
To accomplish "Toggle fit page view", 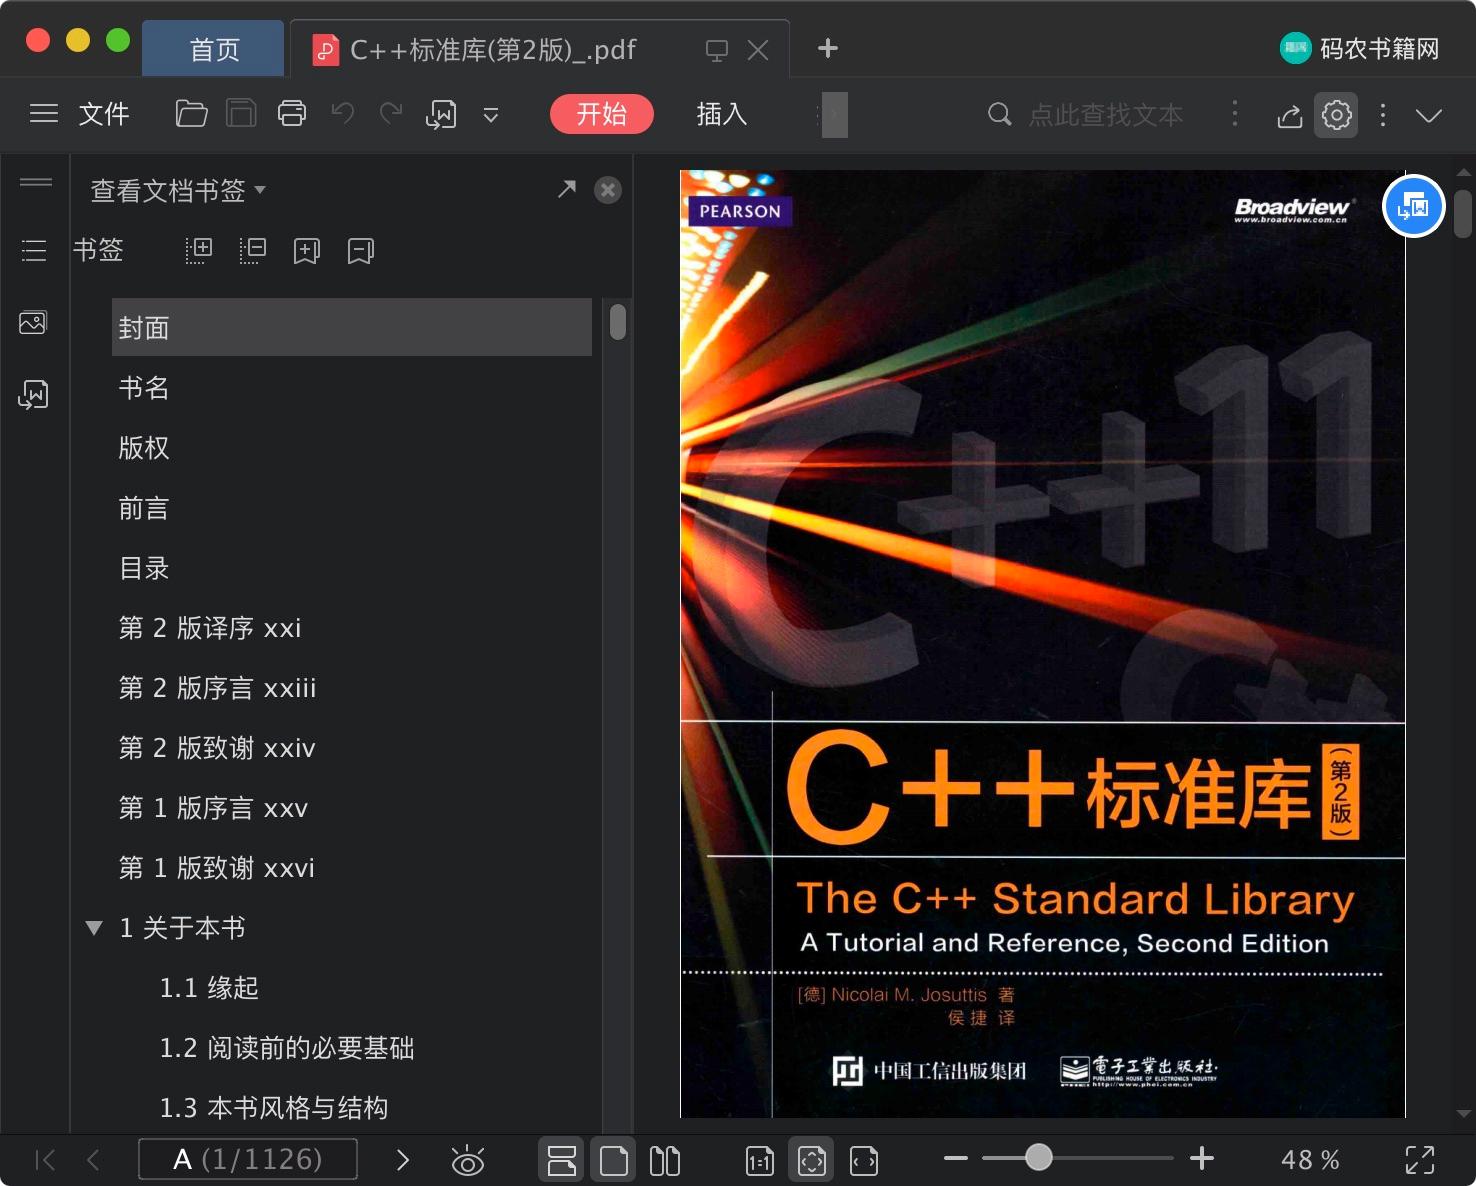I will [812, 1160].
